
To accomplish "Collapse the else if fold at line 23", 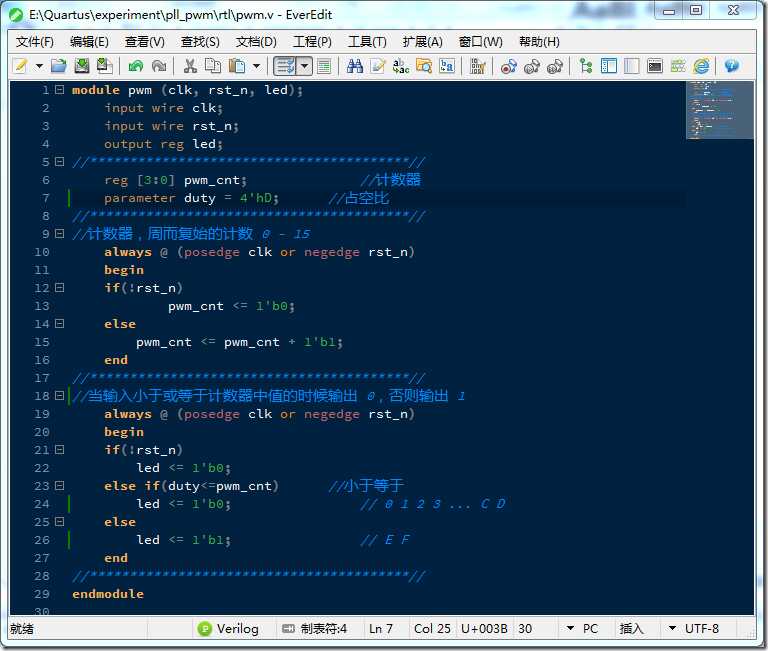I will coord(59,486).
